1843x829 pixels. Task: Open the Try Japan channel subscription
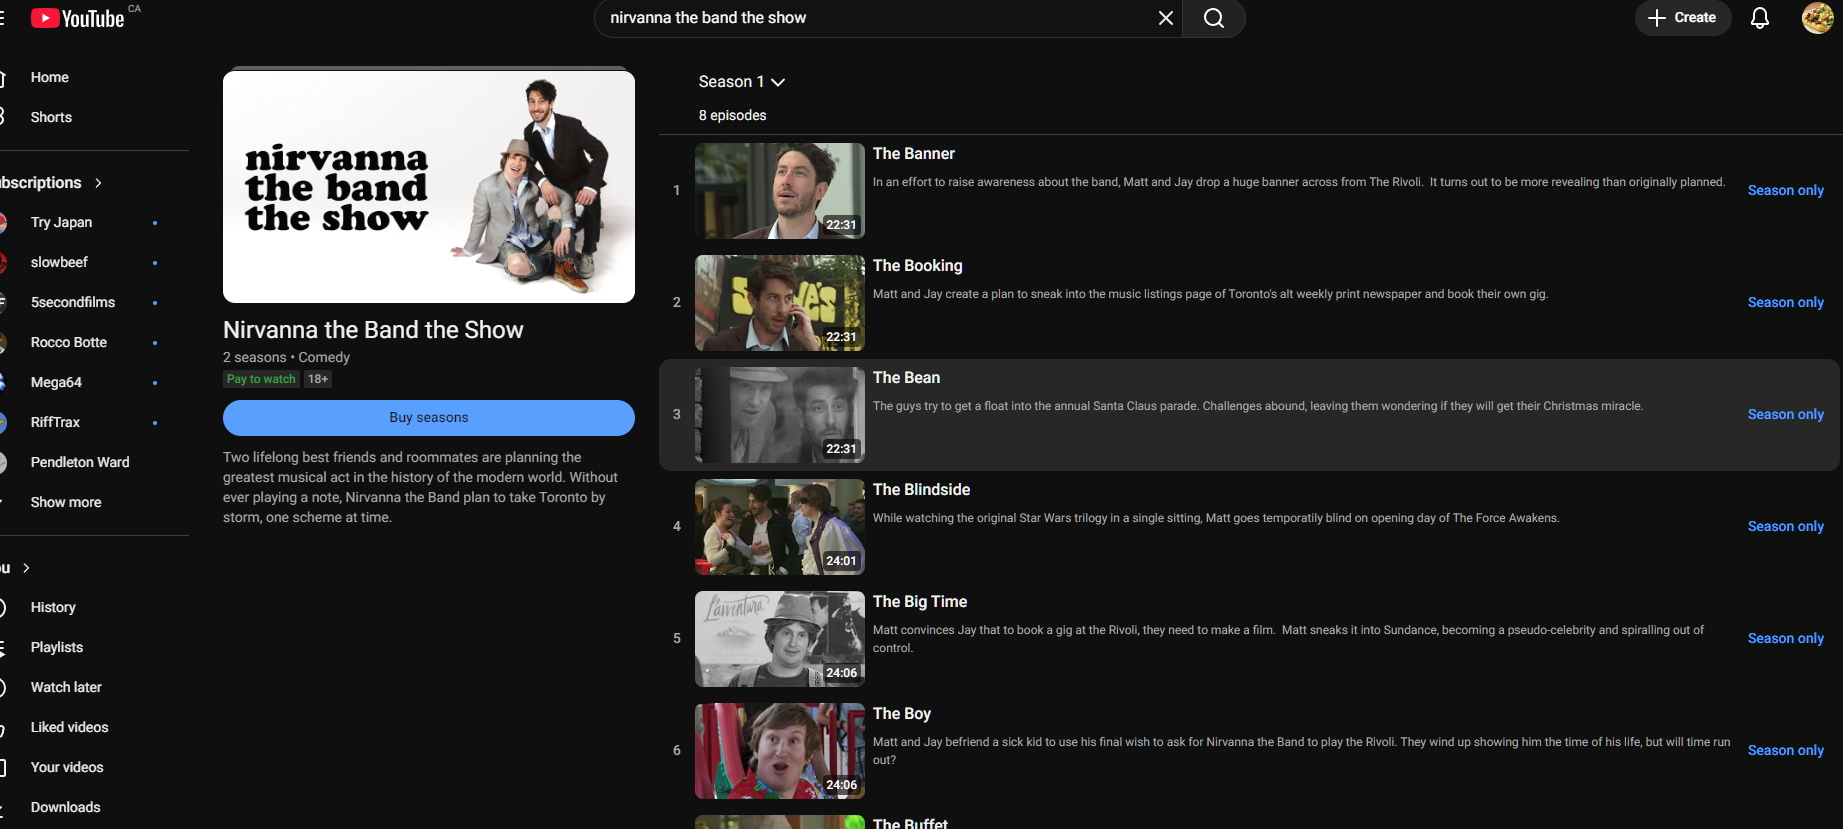(61, 222)
